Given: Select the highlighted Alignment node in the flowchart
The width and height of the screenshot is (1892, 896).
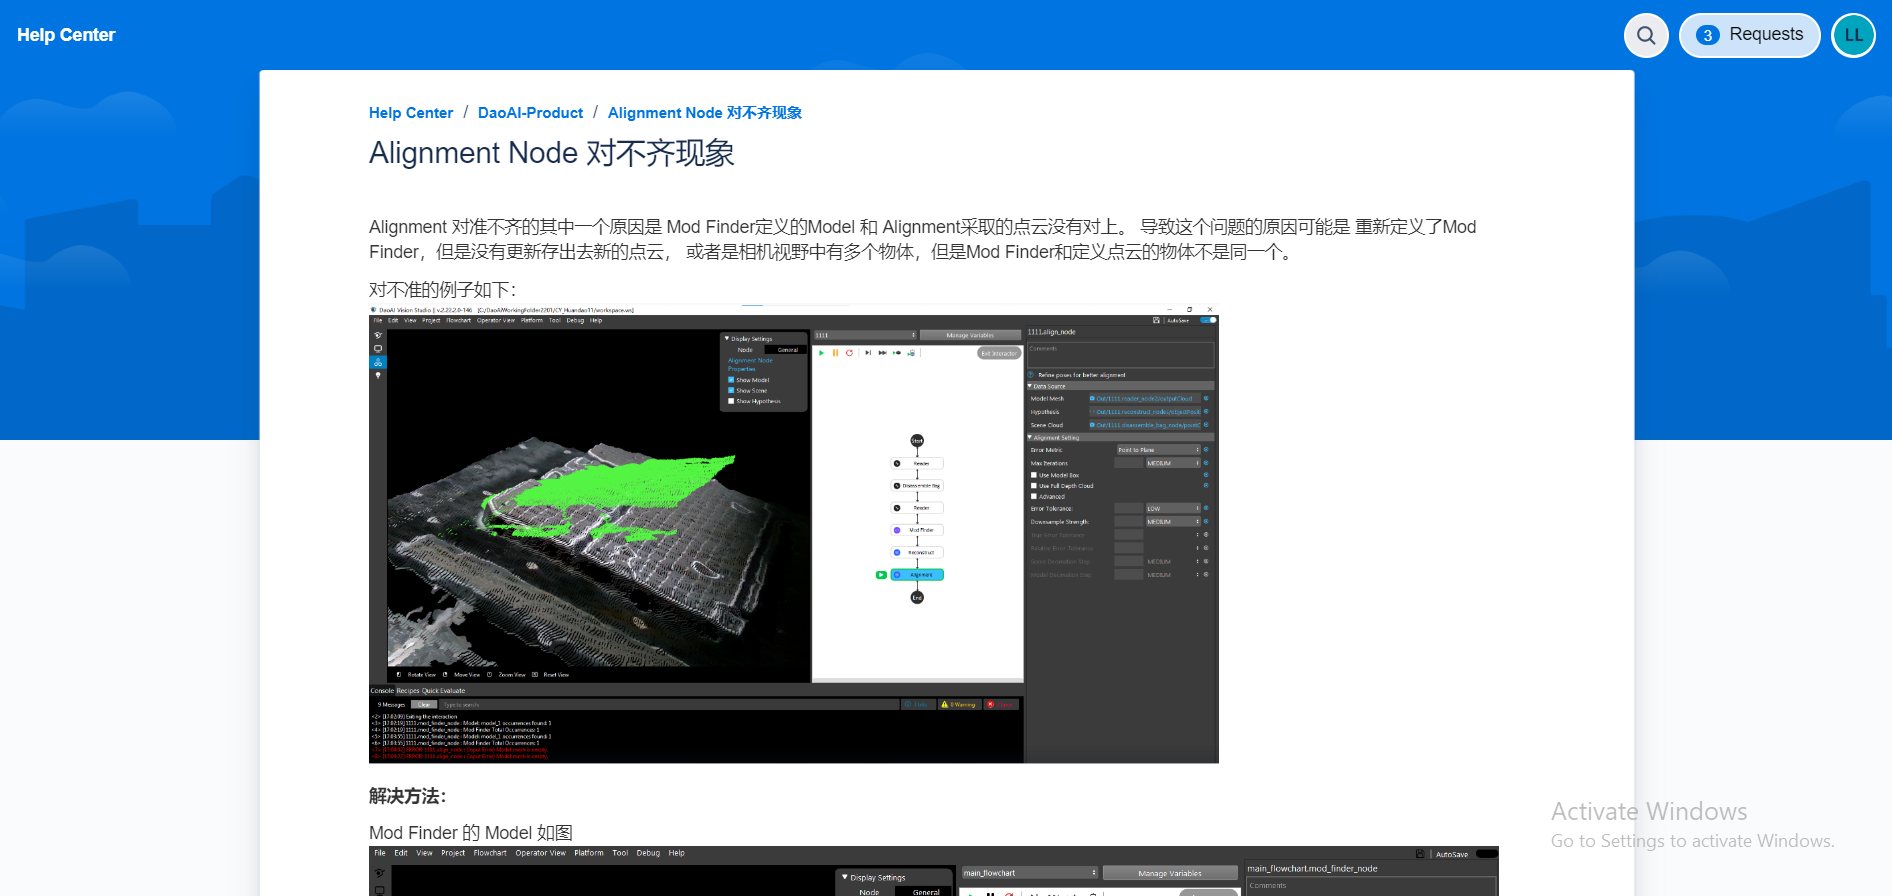Looking at the screenshot, I should pyautogui.click(x=917, y=575).
